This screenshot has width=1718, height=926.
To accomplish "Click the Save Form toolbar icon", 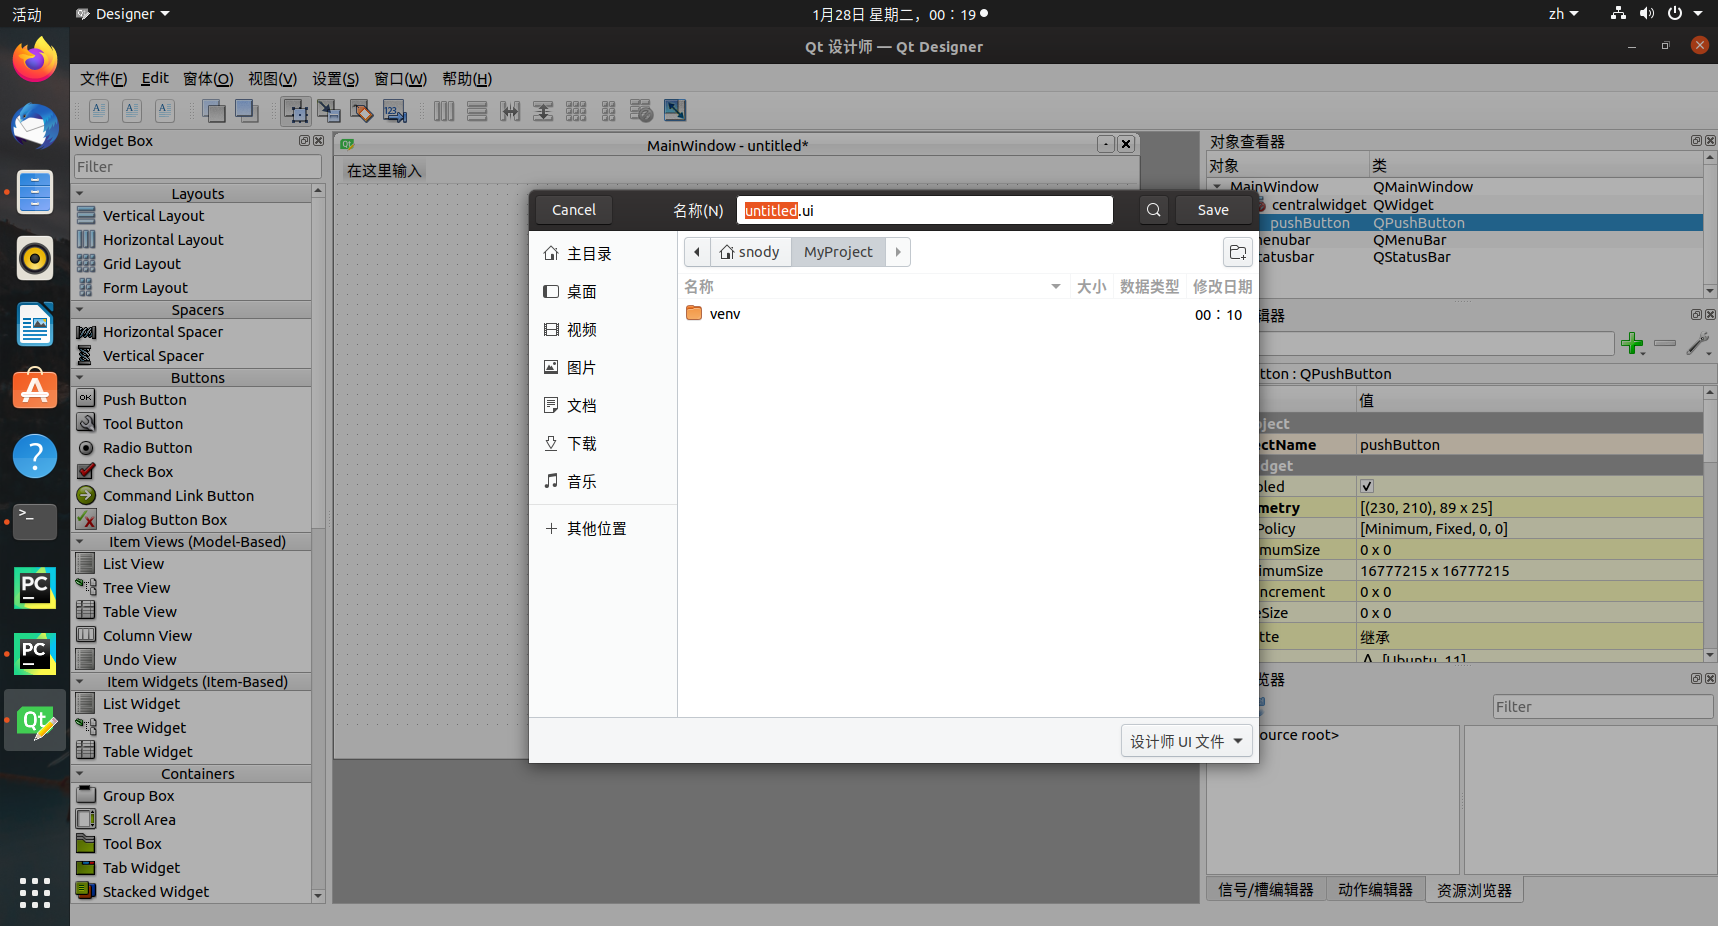I will 165,111.
